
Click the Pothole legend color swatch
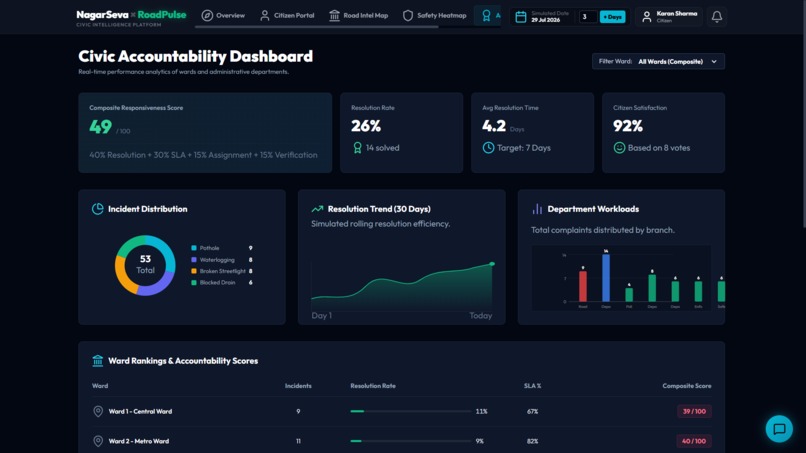click(x=194, y=248)
